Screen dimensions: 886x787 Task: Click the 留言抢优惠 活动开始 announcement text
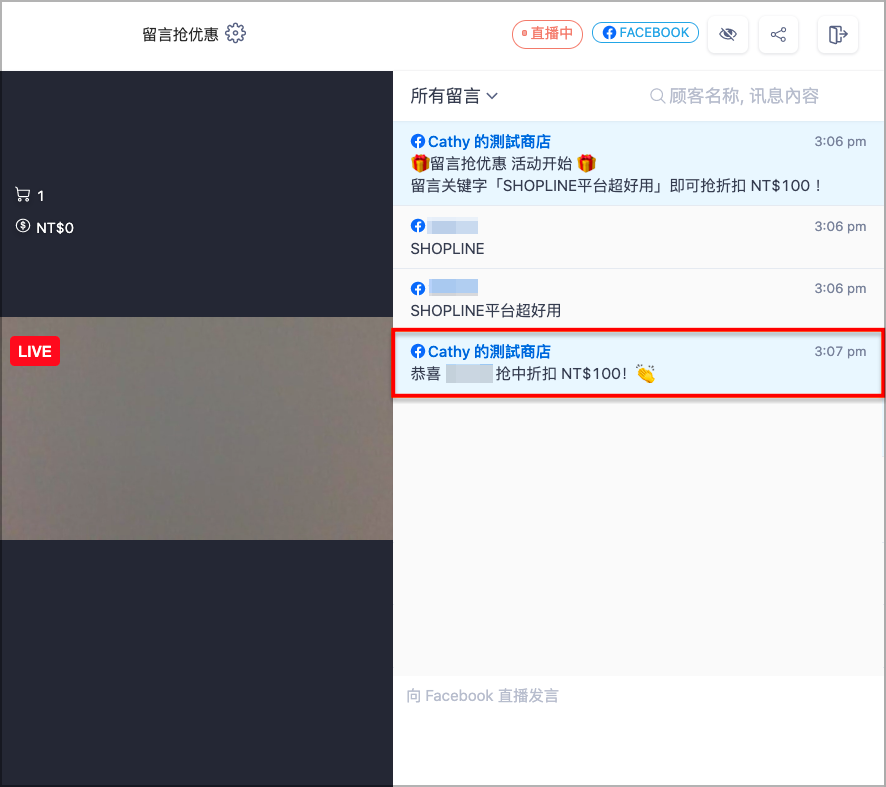click(x=503, y=164)
